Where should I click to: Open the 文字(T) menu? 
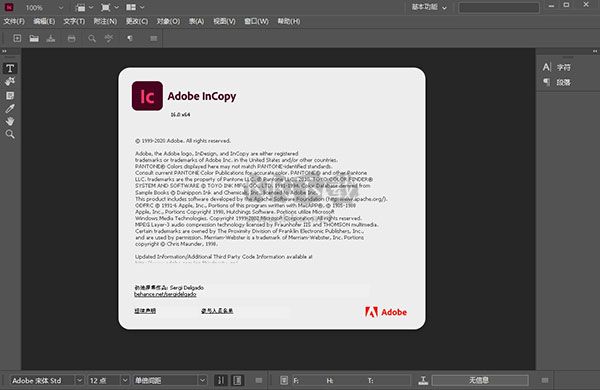pos(74,21)
